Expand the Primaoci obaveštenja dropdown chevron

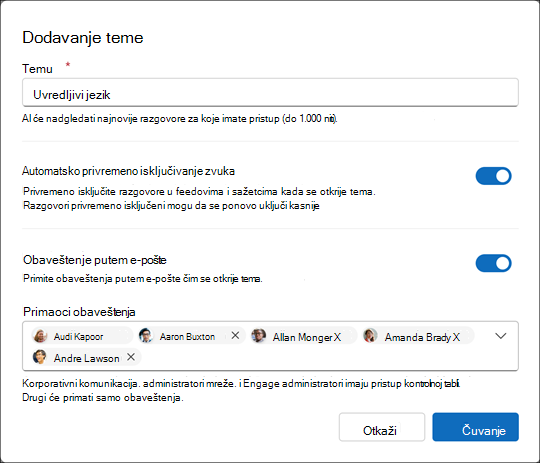(x=500, y=336)
